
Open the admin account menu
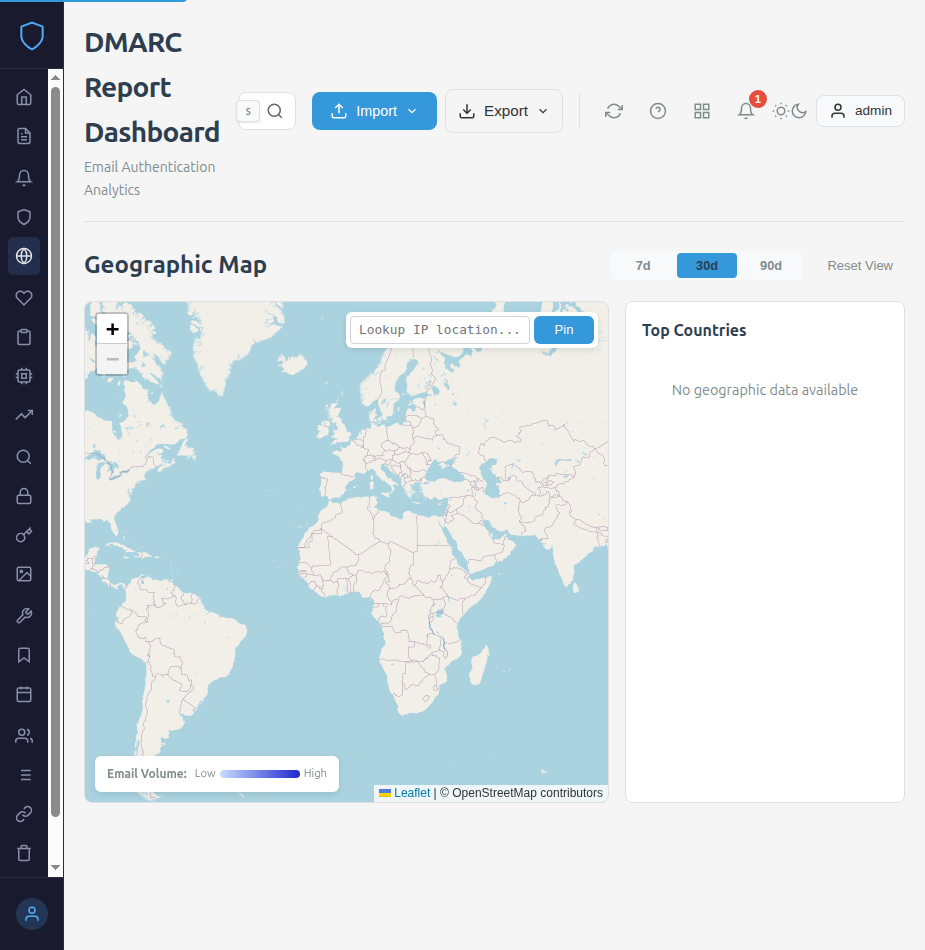860,111
